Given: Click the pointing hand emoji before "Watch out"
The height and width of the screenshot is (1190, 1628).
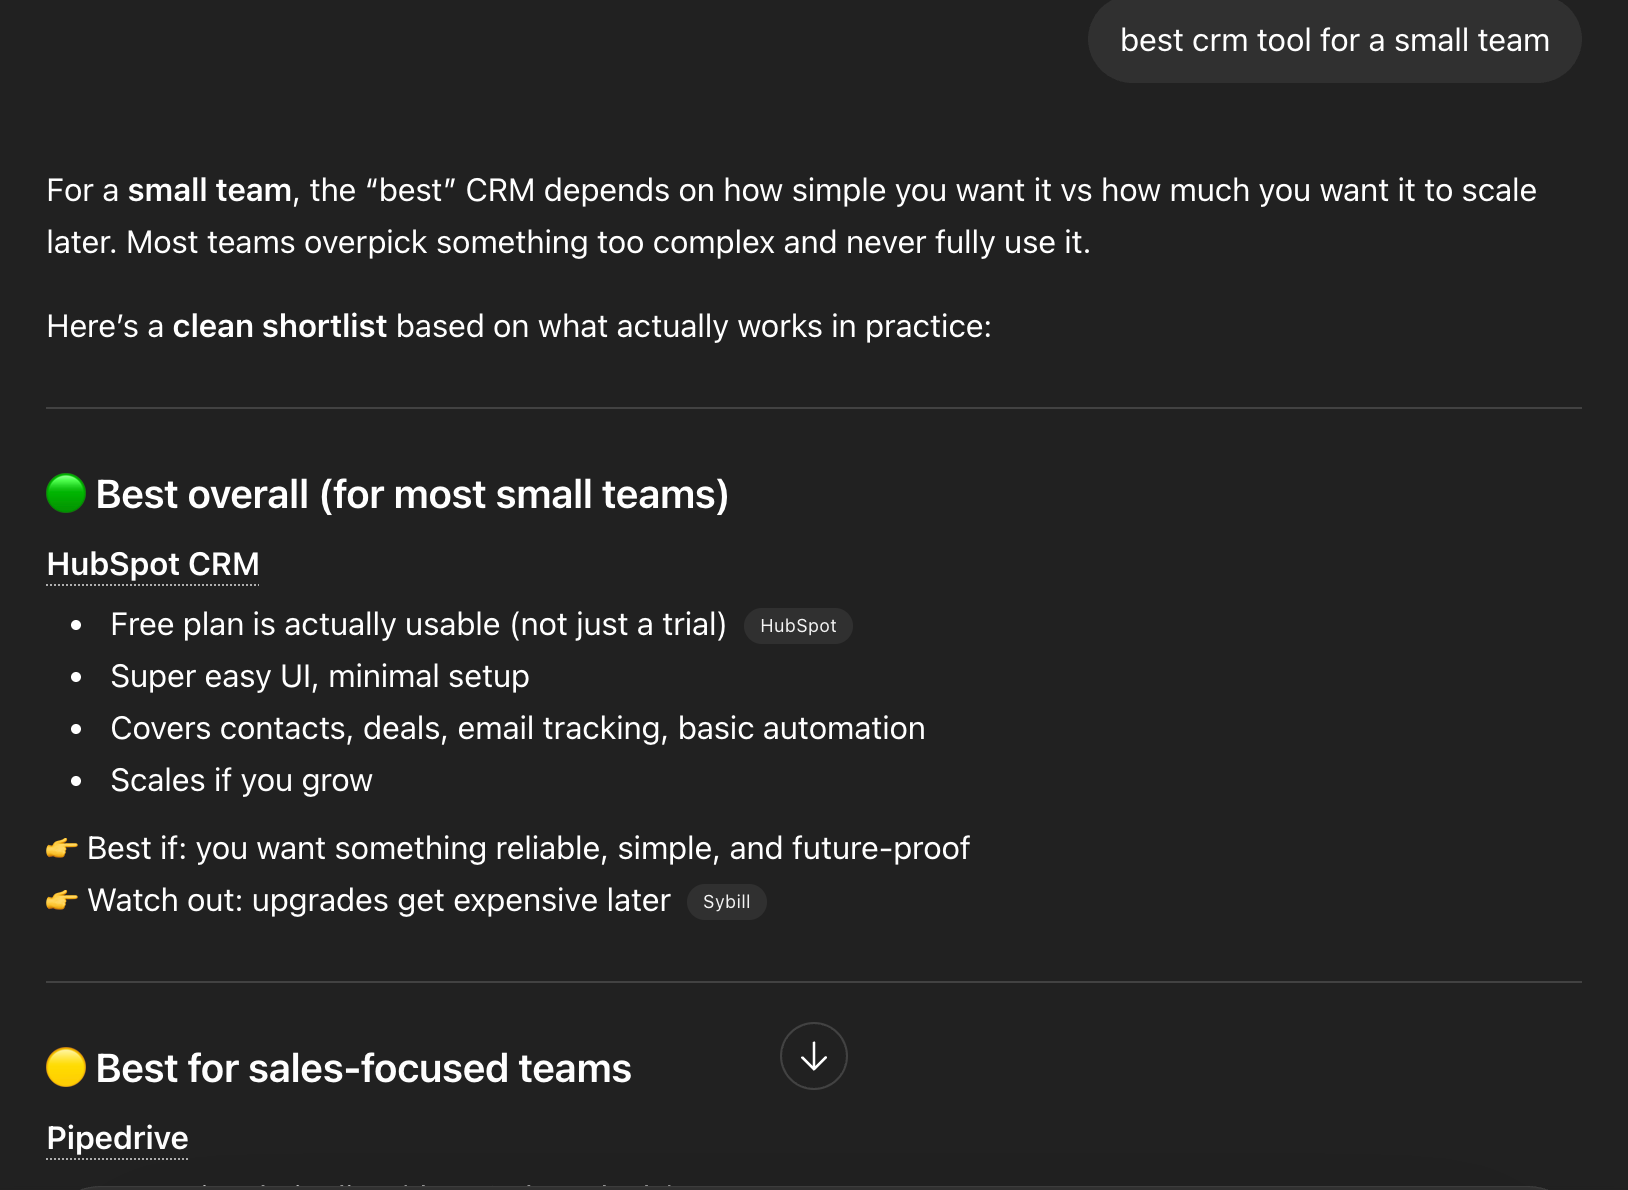Looking at the screenshot, I should click(x=62, y=901).
